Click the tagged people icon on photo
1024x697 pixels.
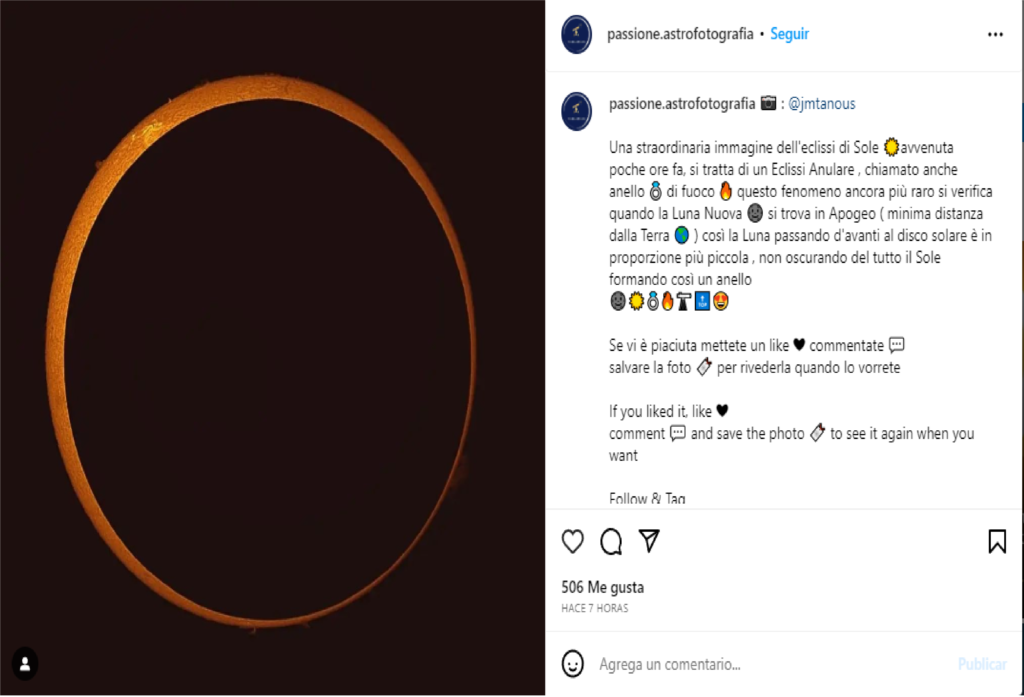tap(25, 662)
